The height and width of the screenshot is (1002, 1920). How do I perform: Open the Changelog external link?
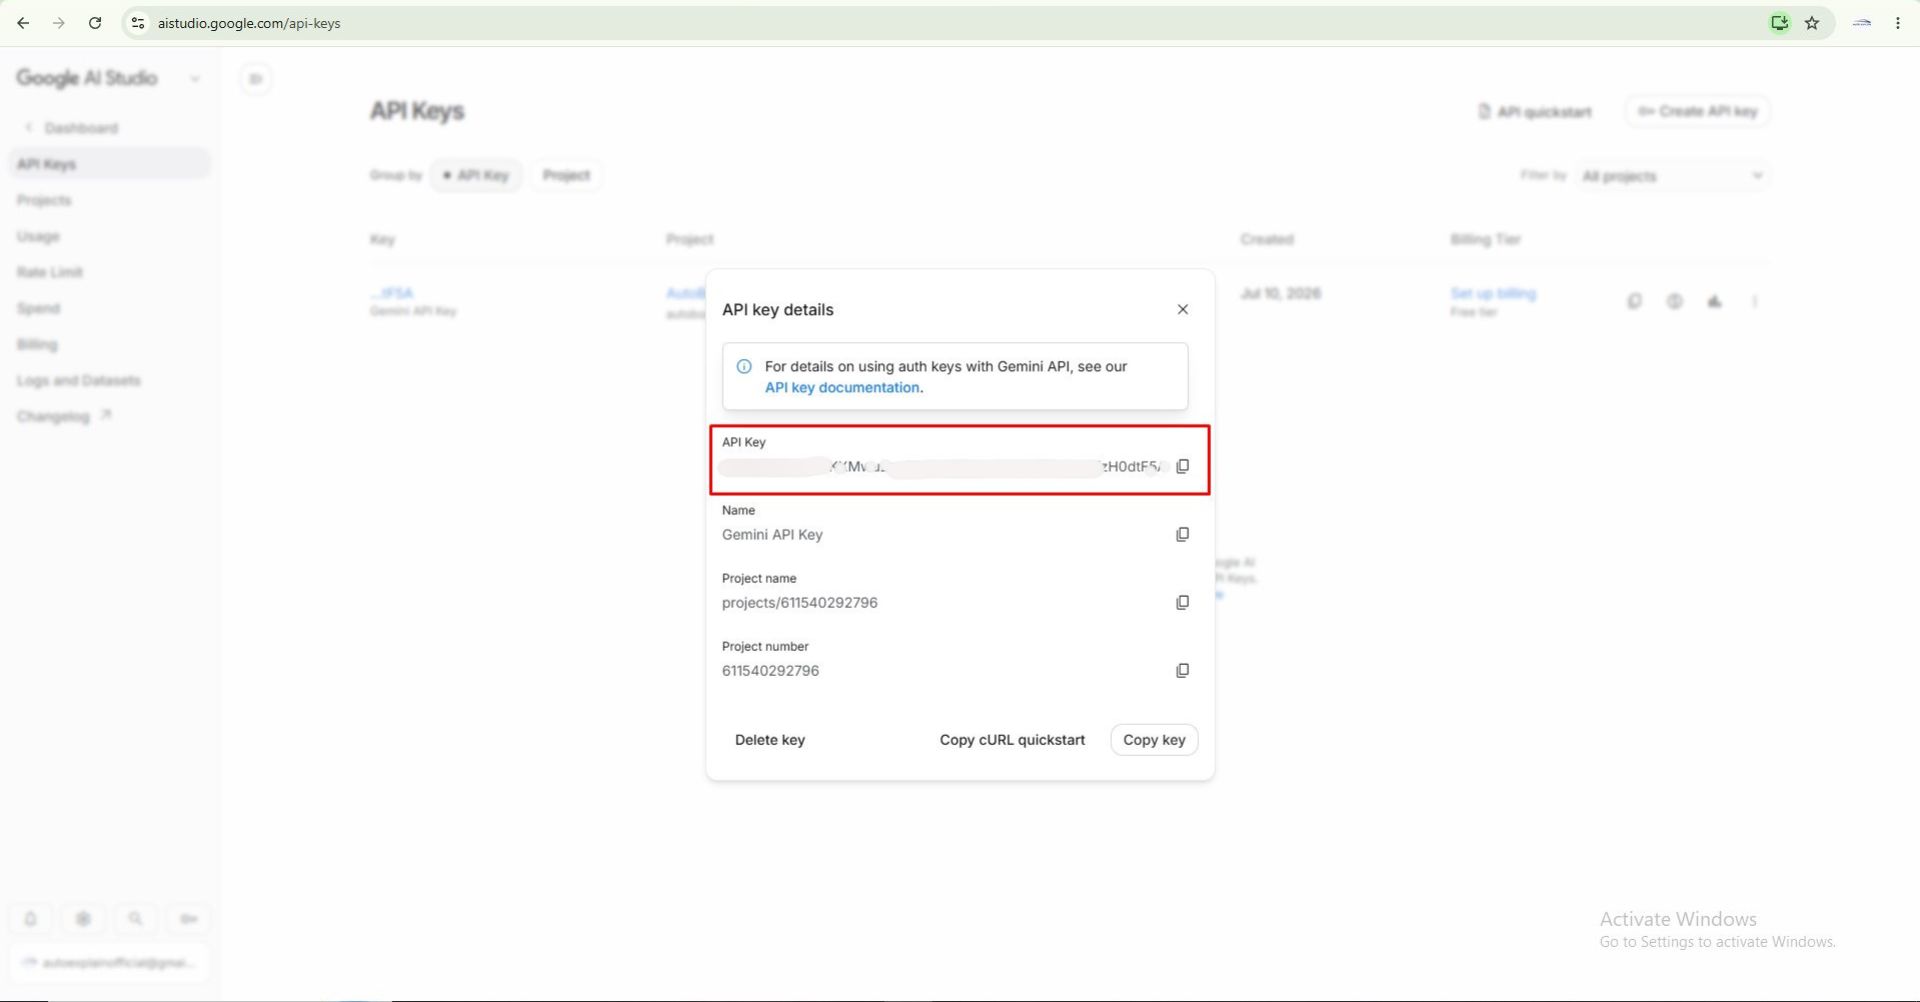[x=63, y=416]
